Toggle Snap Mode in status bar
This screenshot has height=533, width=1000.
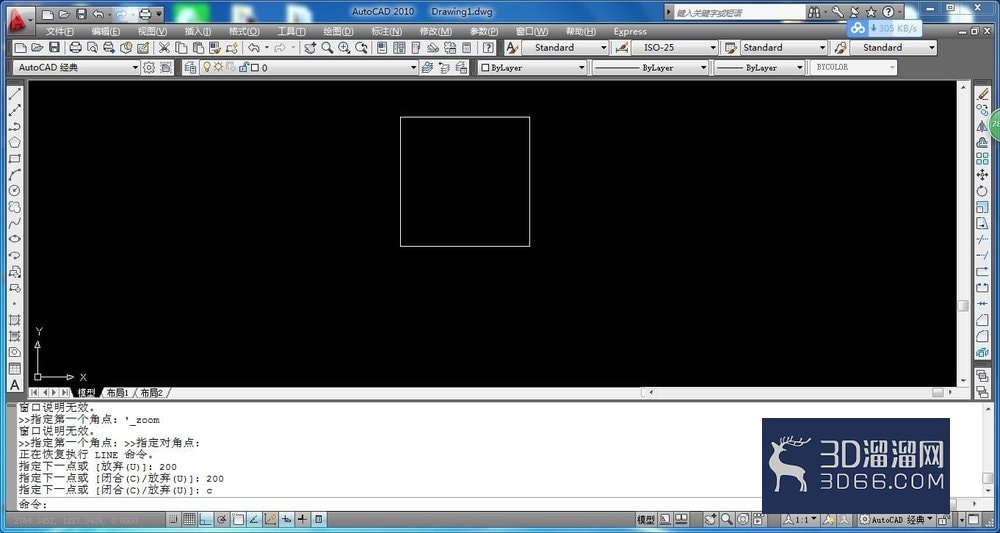pyautogui.click(x=172, y=519)
